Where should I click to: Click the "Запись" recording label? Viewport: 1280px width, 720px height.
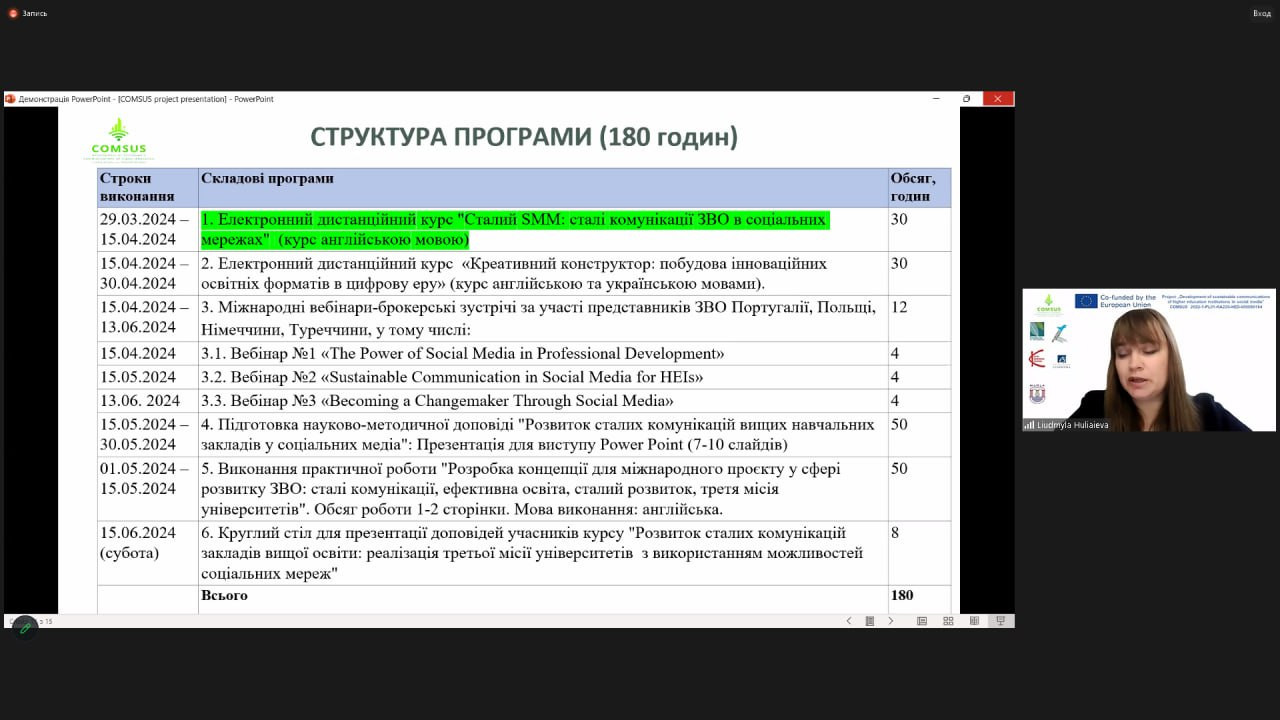(34, 13)
